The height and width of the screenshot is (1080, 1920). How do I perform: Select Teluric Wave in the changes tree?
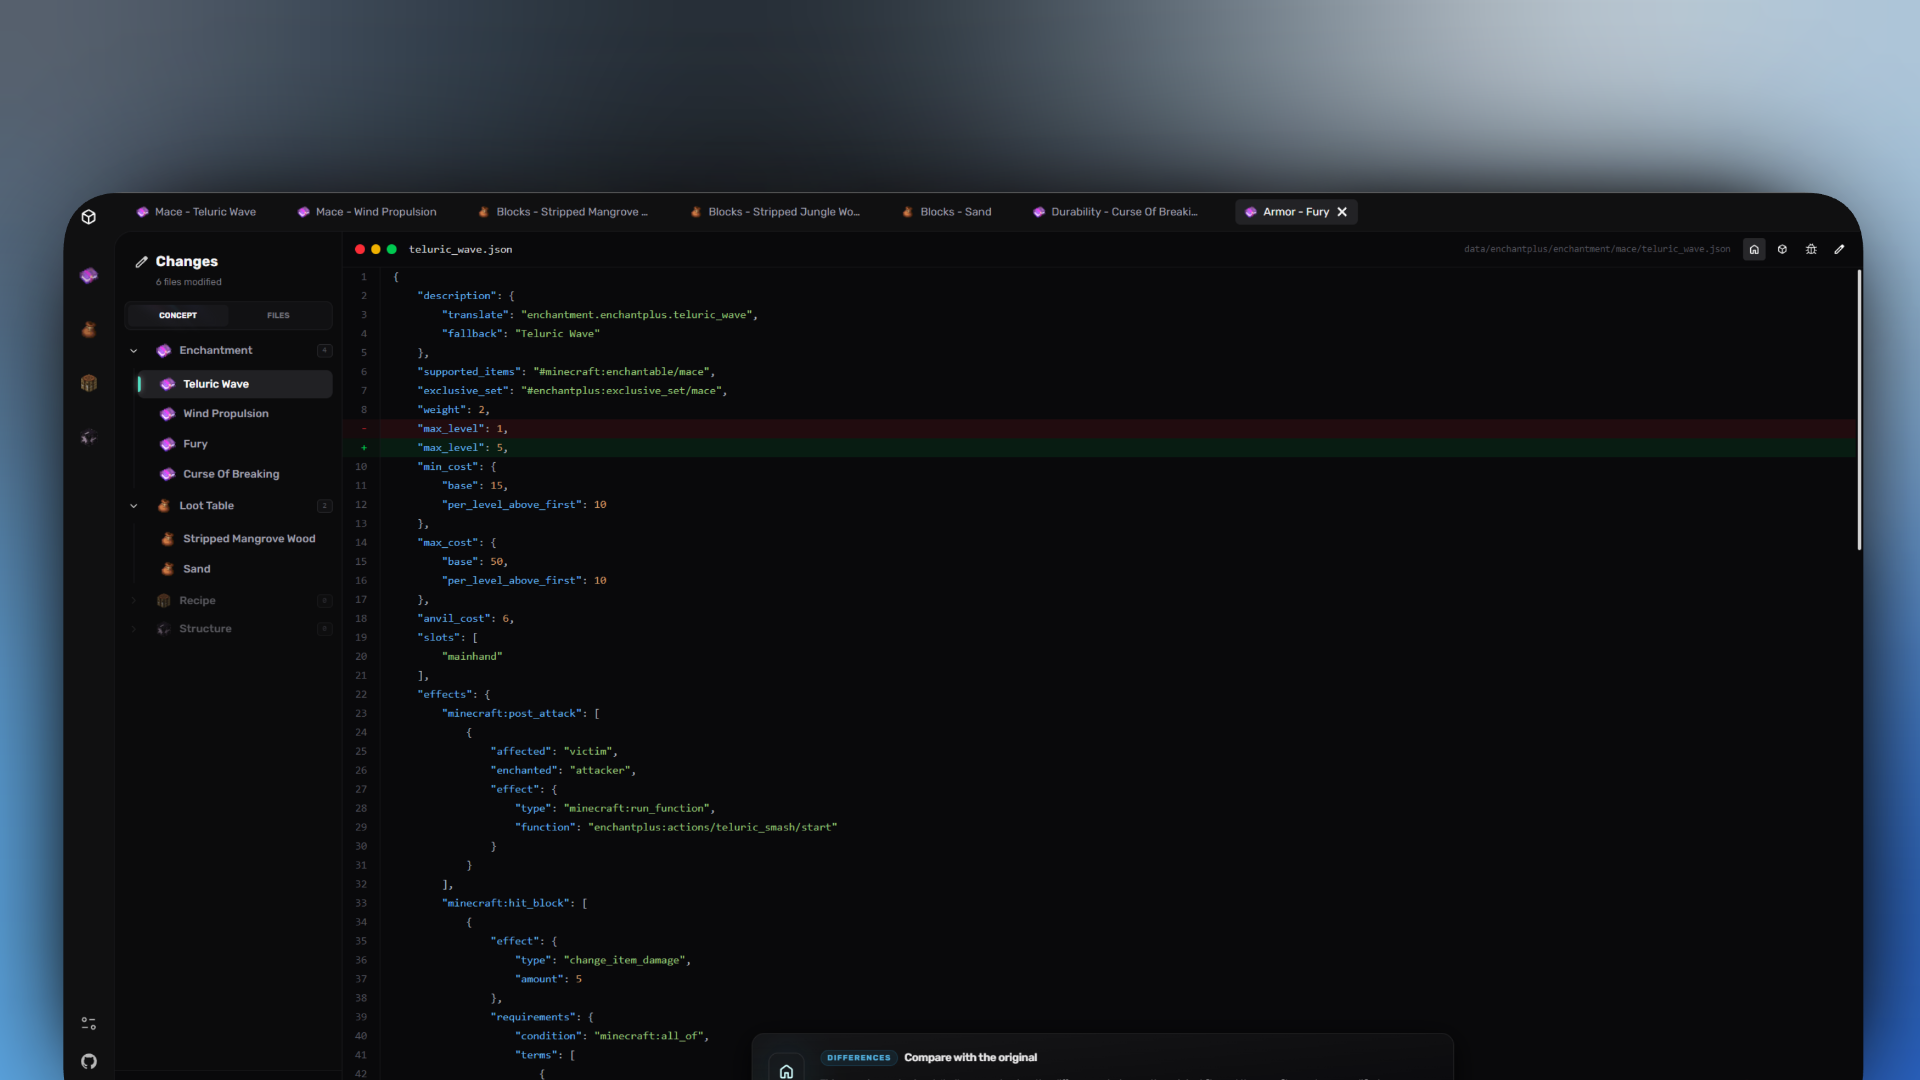pyautogui.click(x=234, y=384)
